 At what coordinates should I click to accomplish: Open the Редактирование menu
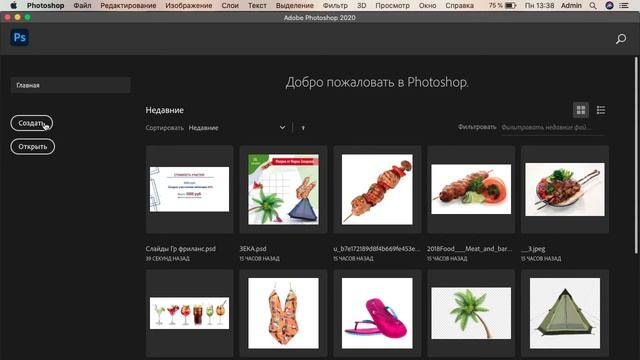click(x=128, y=6)
